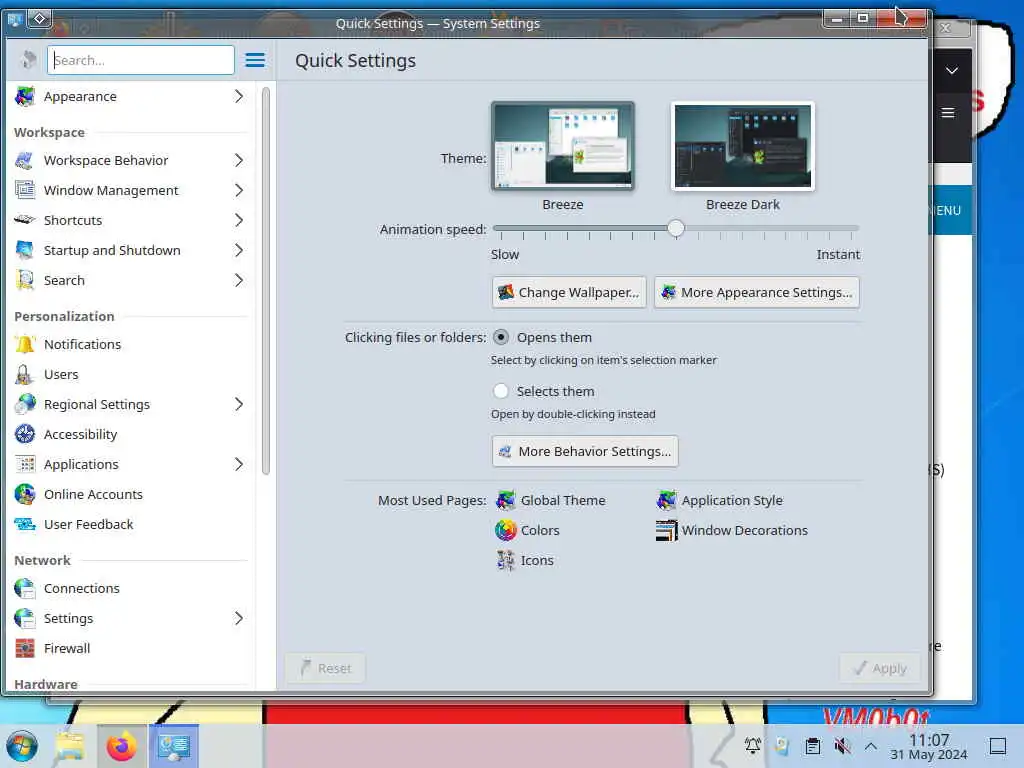Open the Accessibility settings entry
The height and width of the screenshot is (768, 1024).
(131, 434)
